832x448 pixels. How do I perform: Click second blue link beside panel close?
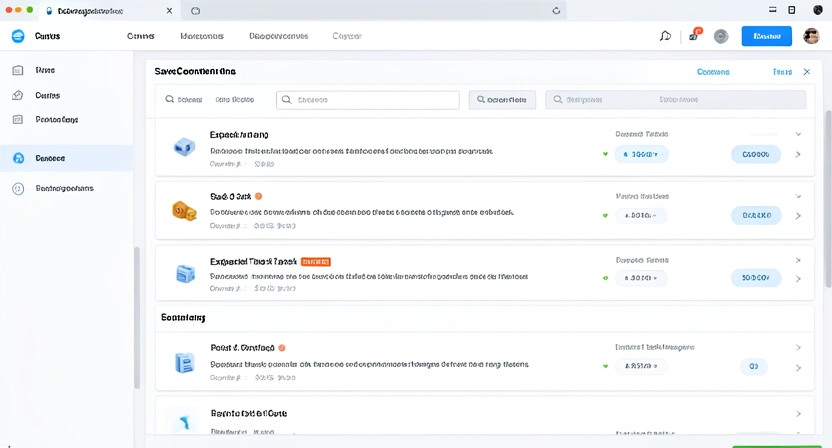coord(782,72)
